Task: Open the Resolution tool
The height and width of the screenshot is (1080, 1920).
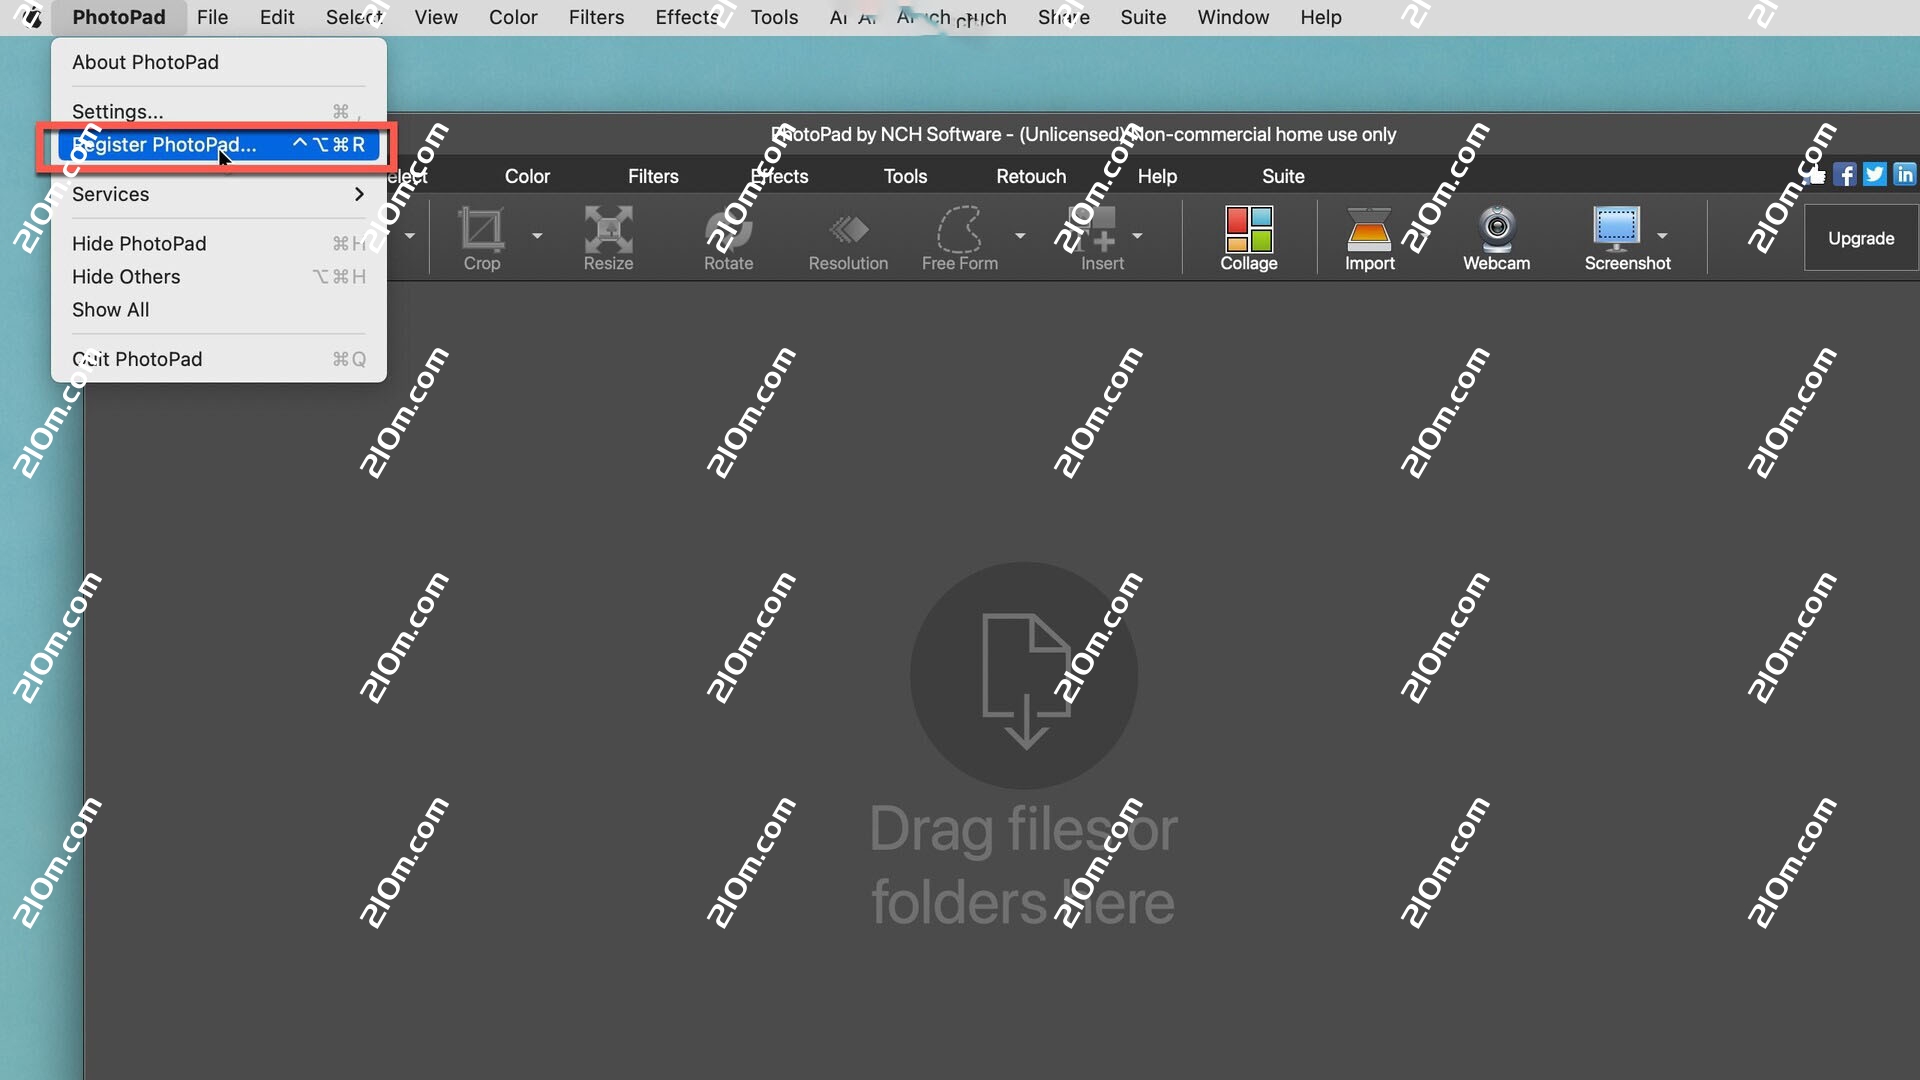Action: coord(847,238)
